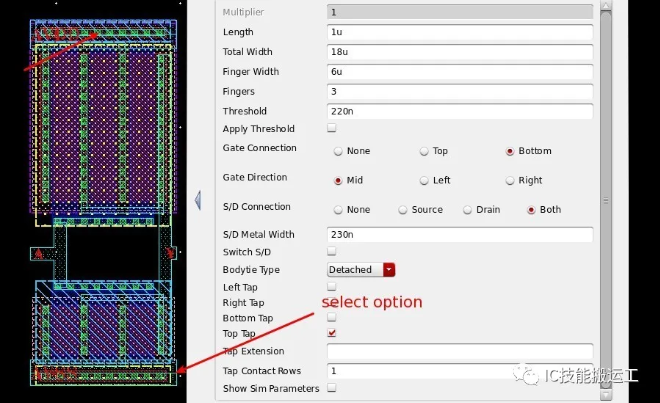Click the vertical scrollbar of the parameters panel
660x403 pixels.
point(604,150)
